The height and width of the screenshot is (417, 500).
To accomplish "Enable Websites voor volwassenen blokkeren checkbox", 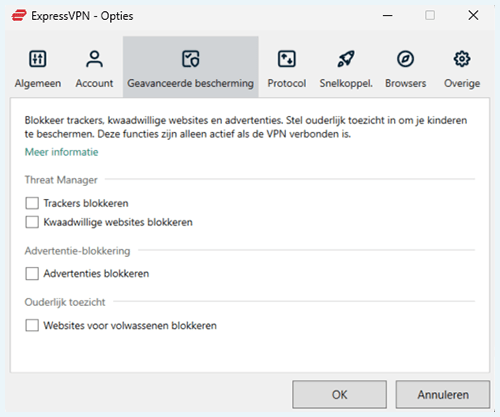I will coord(32,325).
